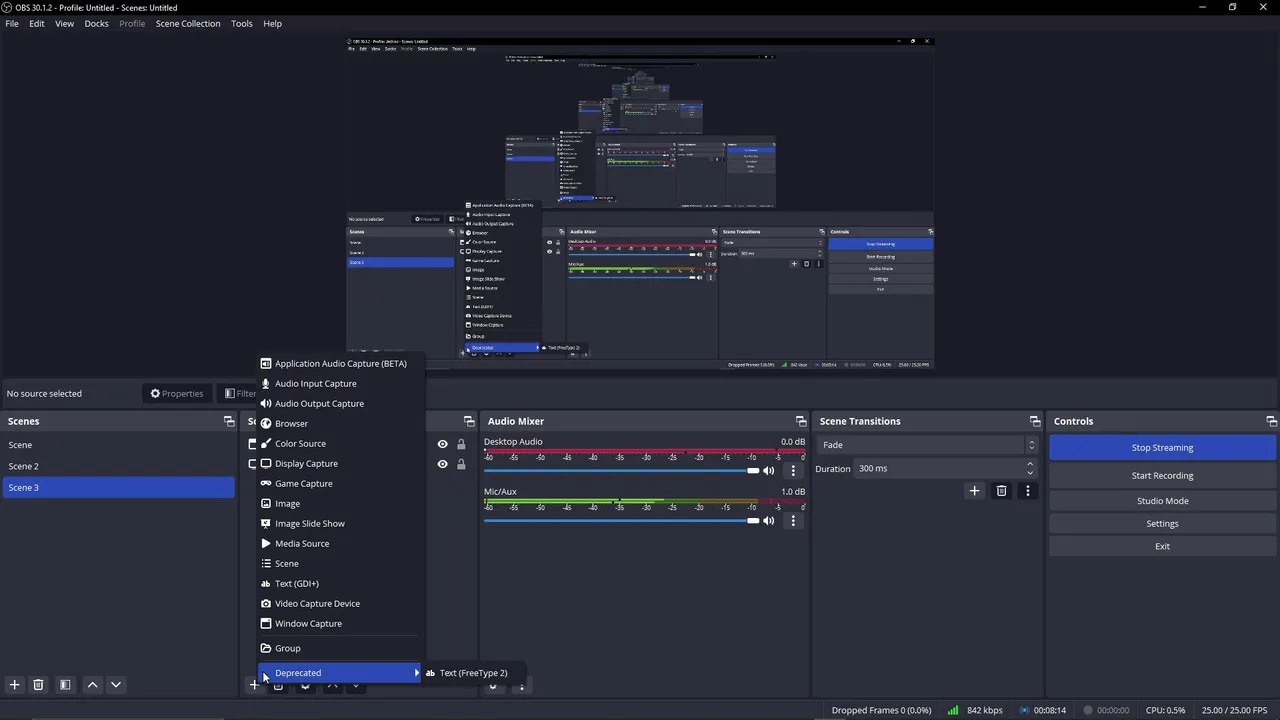Open the Tools menu
This screenshot has width=1280, height=720.
[x=242, y=23]
